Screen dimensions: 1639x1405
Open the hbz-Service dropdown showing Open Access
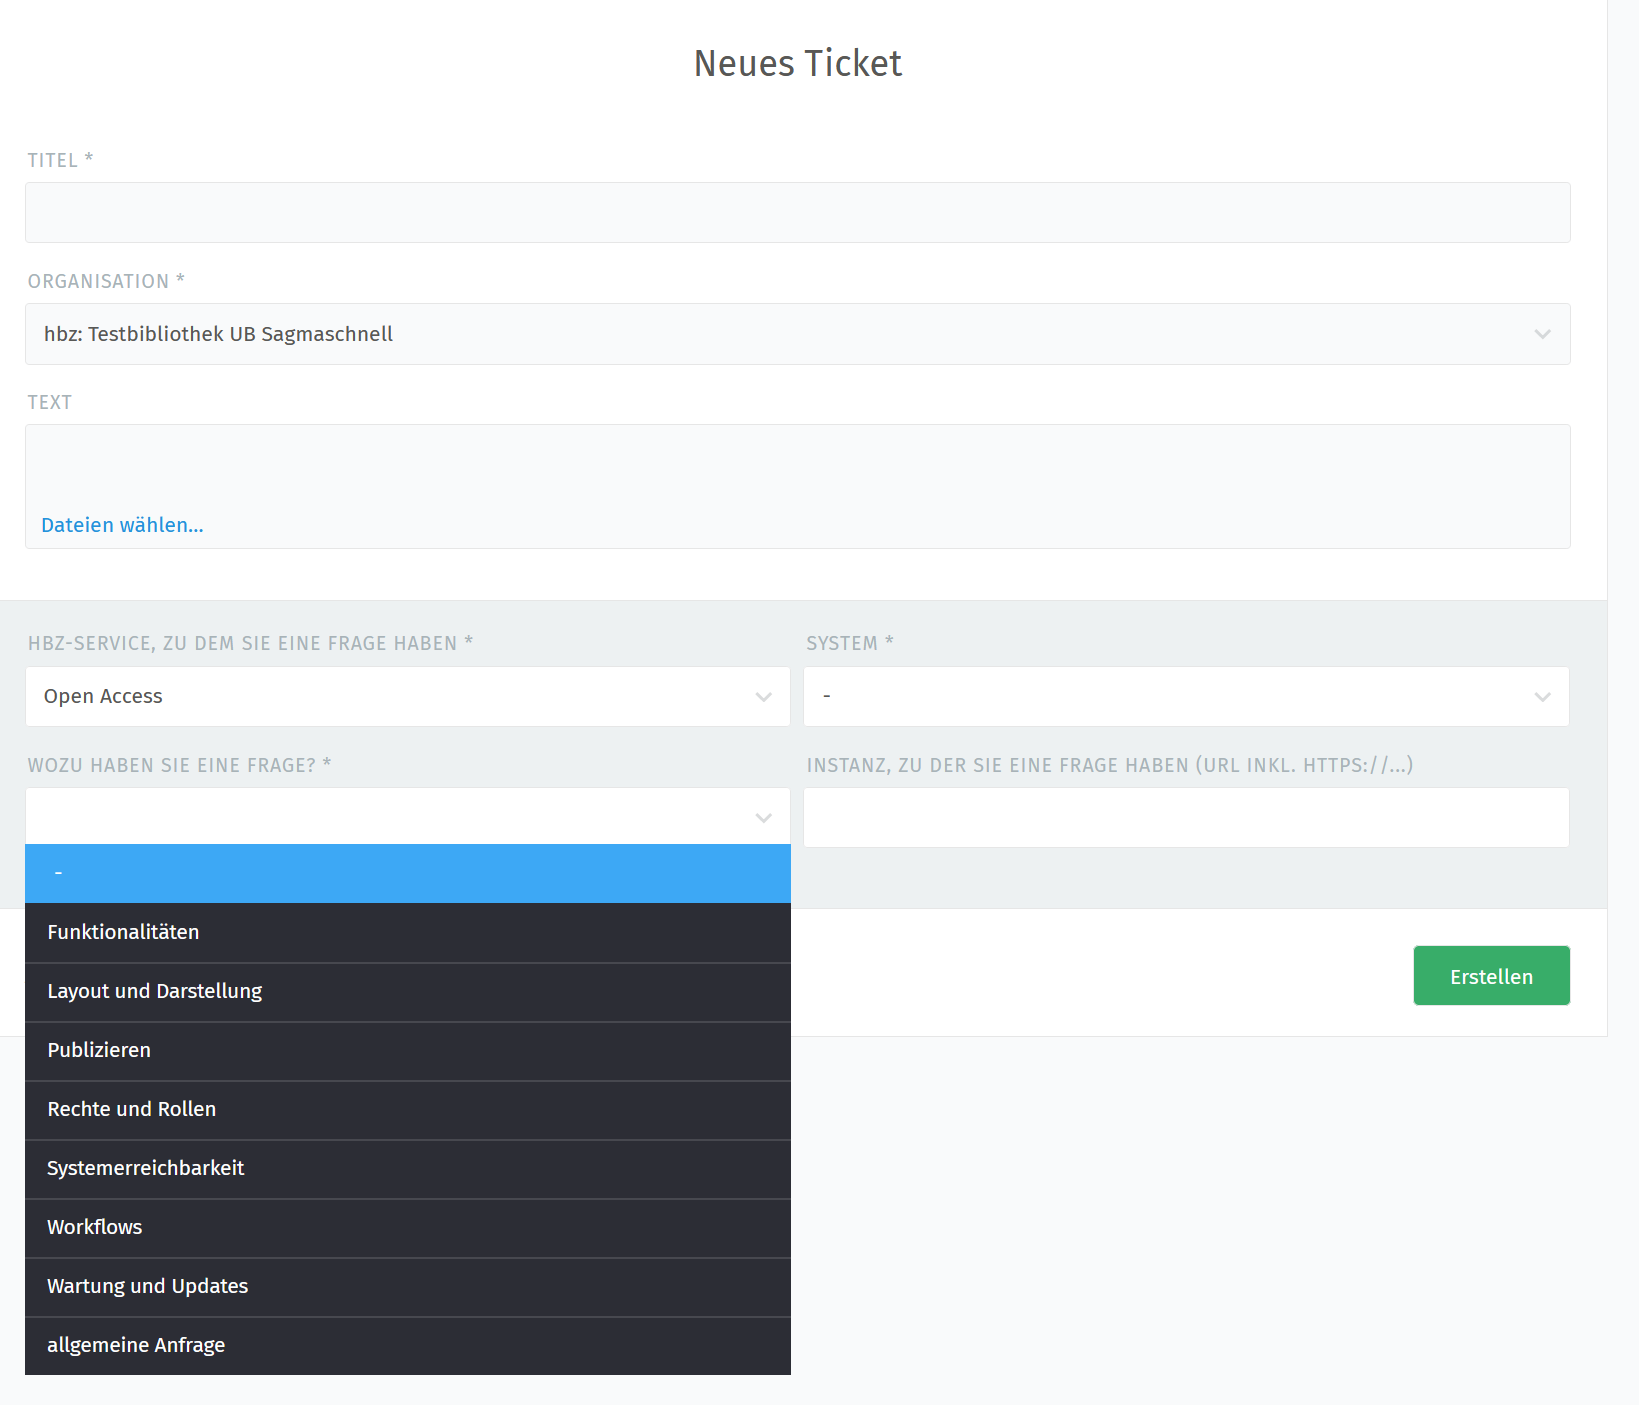pyautogui.click(x=390, y=696)
